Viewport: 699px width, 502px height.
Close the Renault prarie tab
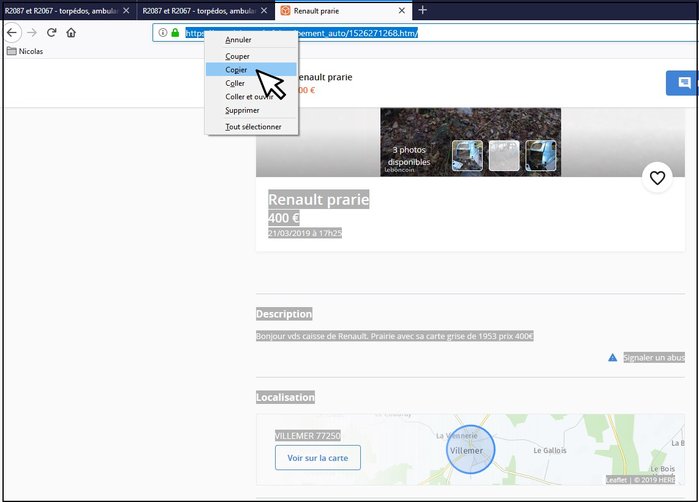point(402,11)
